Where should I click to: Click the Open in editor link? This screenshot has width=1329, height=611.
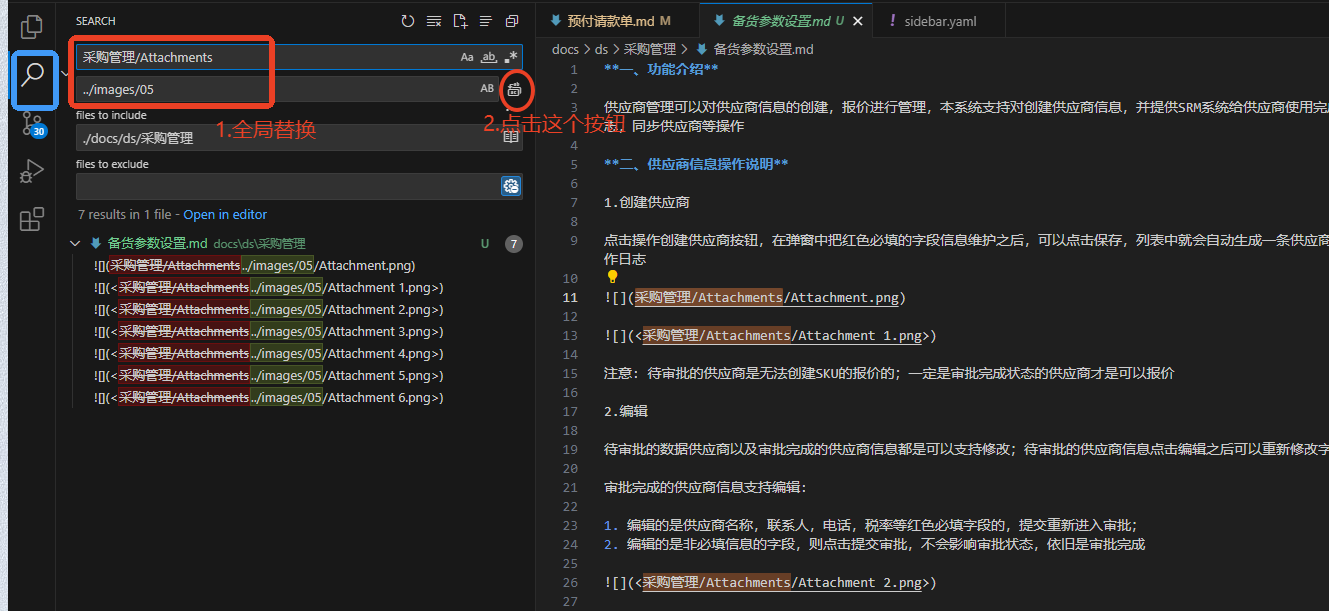(x=225, y=215)
